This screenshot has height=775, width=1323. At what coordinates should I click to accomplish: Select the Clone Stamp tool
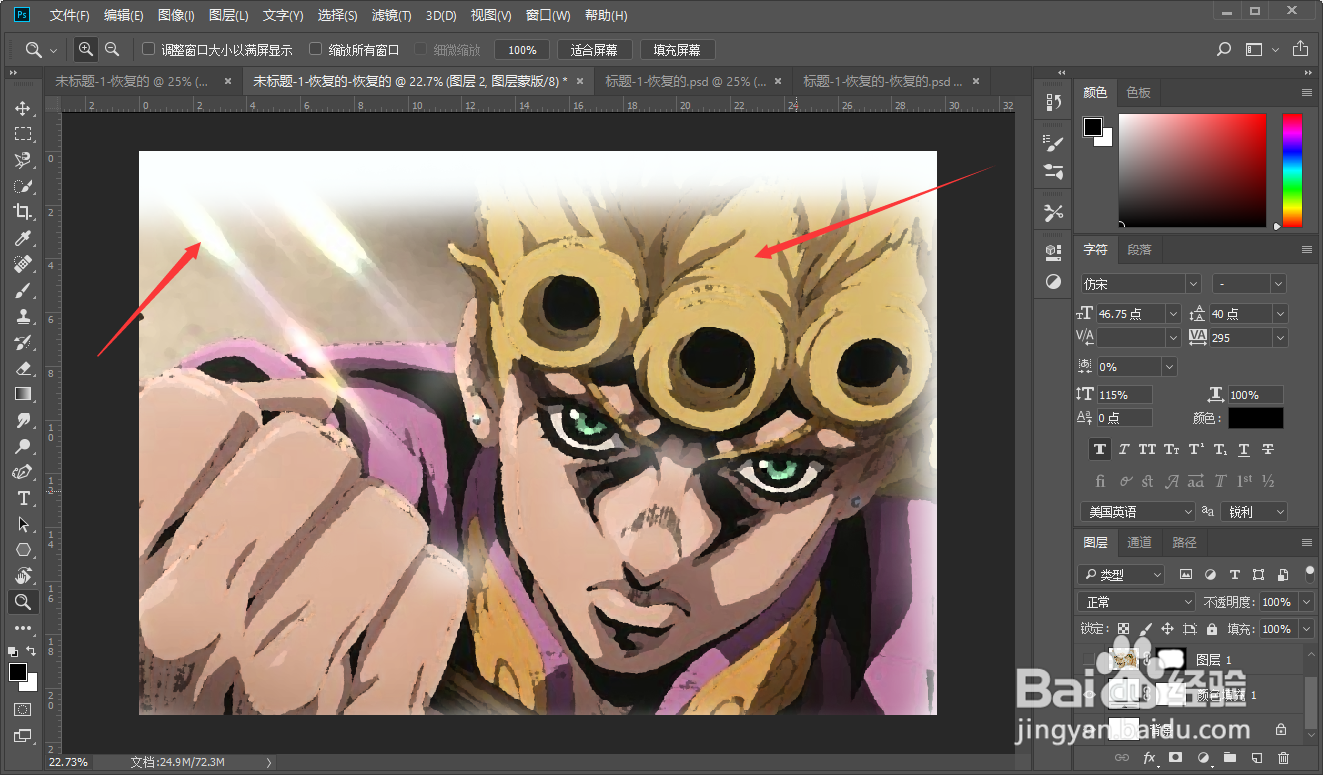click(x=22, y=316)
